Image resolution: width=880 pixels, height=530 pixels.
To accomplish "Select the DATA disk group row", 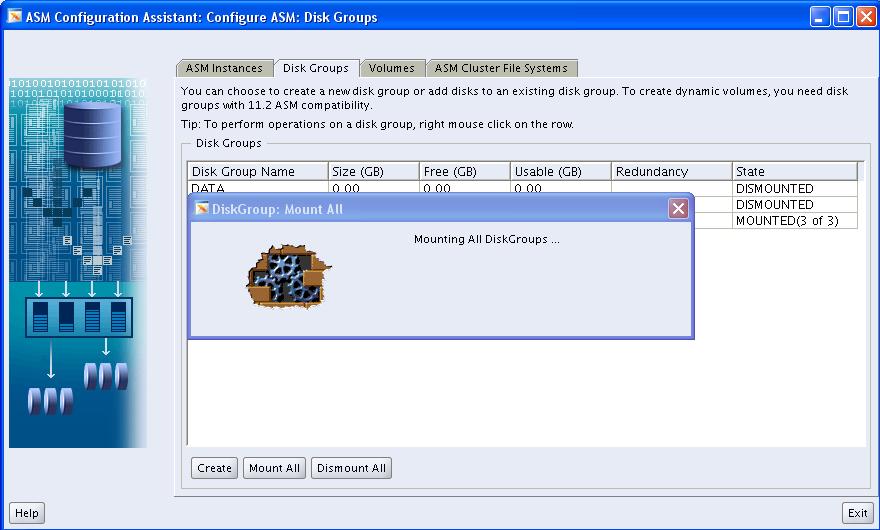I will pos(258,187).
